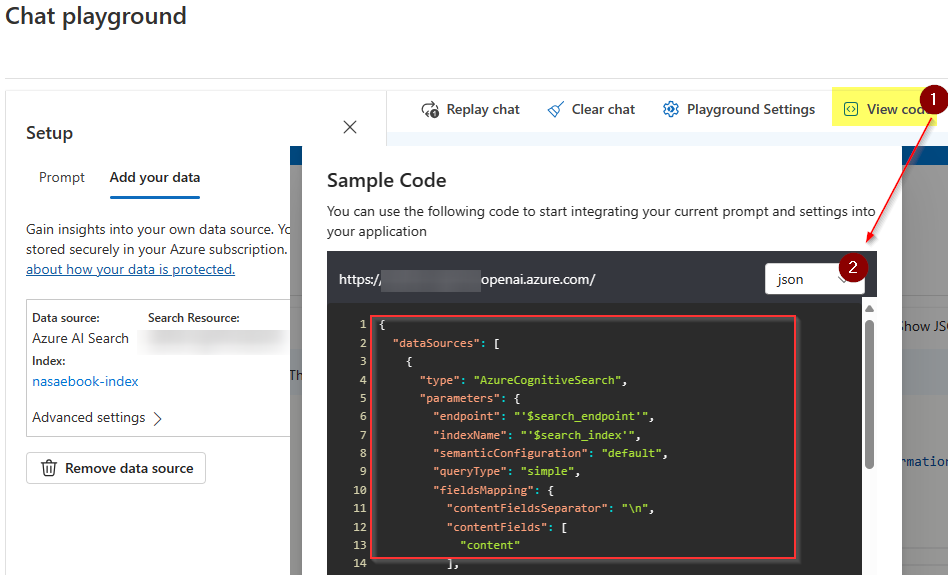Image resolution: width=948 pixels, height=575 pixels.
Task: Open link about how your data is protected
Action: pos(130,269)
